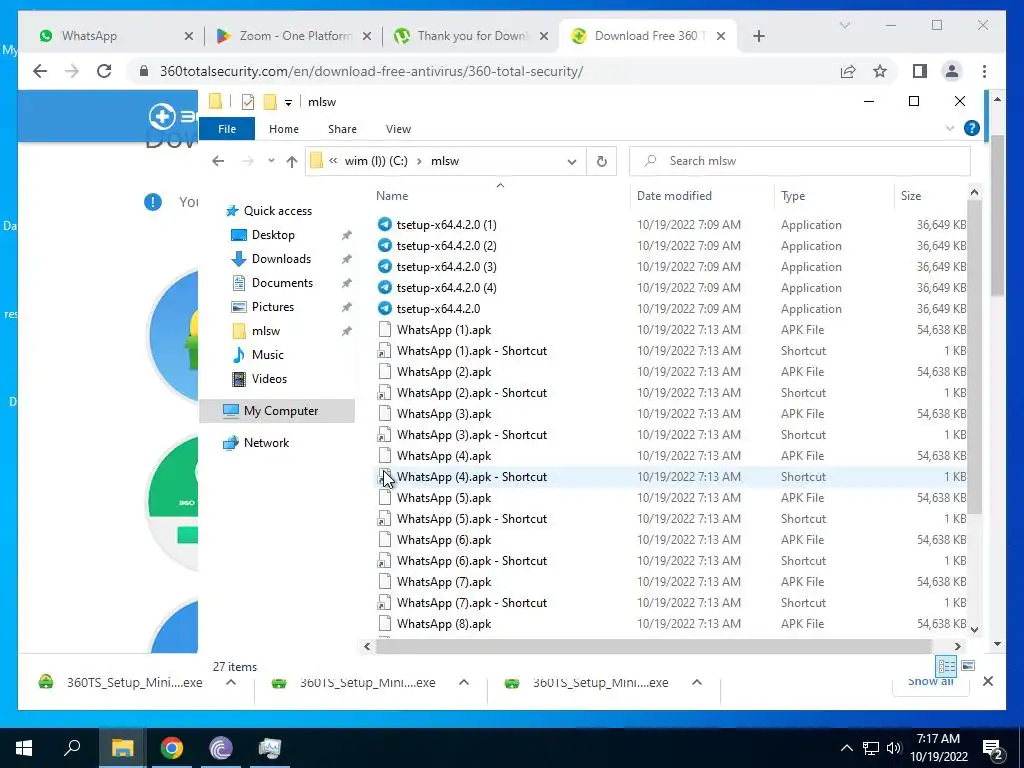Open a new Chrome tab
The height and width of the screenshot is (768, 1024).
click(758, 37)
